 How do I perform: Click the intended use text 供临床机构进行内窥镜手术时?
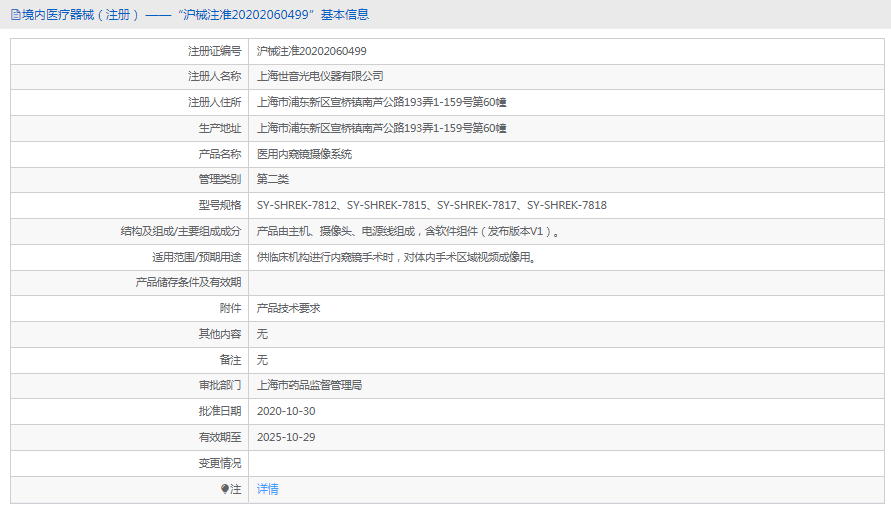point(397,257)
